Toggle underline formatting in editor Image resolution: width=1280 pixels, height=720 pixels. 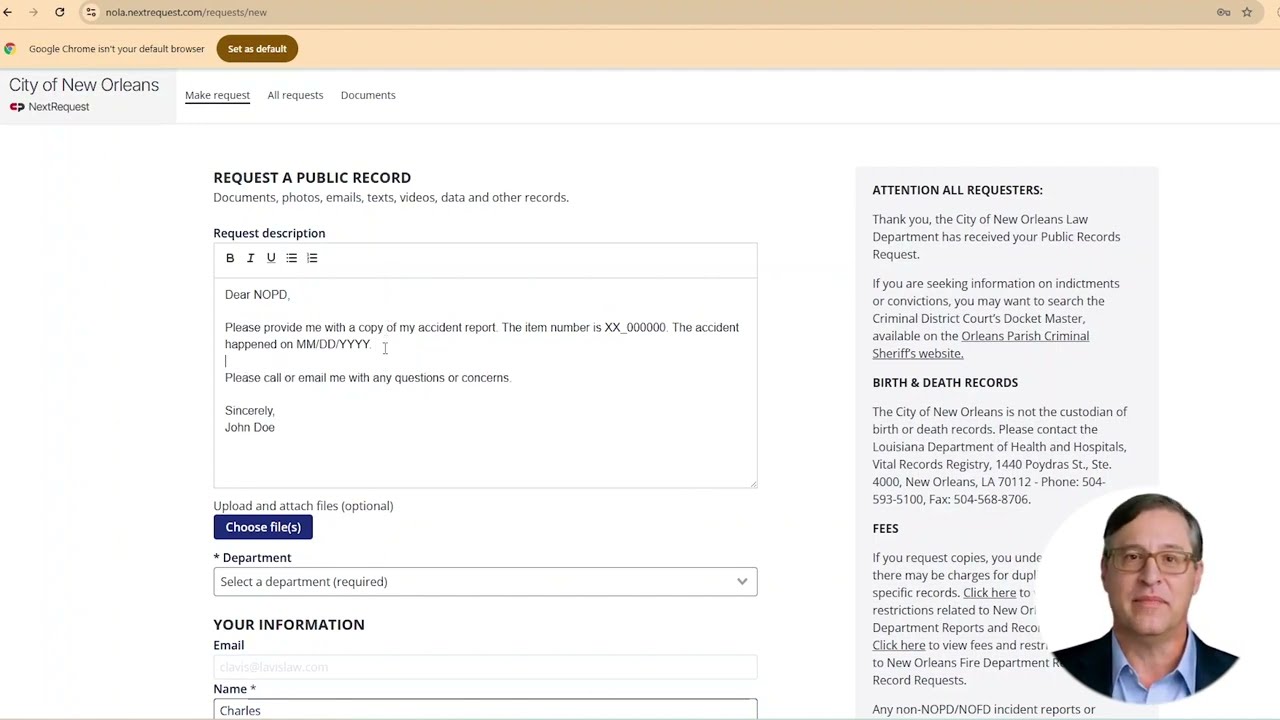tap(271, 258)
